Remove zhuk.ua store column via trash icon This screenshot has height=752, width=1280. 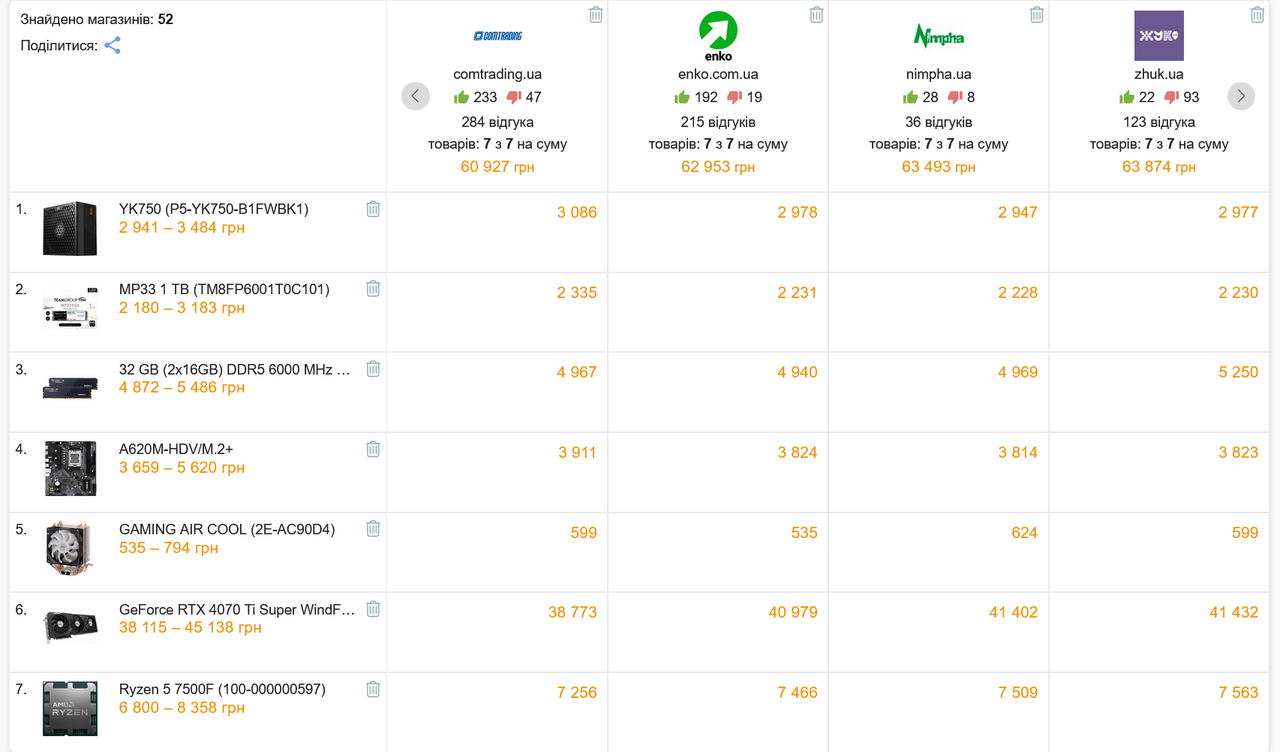point(1258,14)
